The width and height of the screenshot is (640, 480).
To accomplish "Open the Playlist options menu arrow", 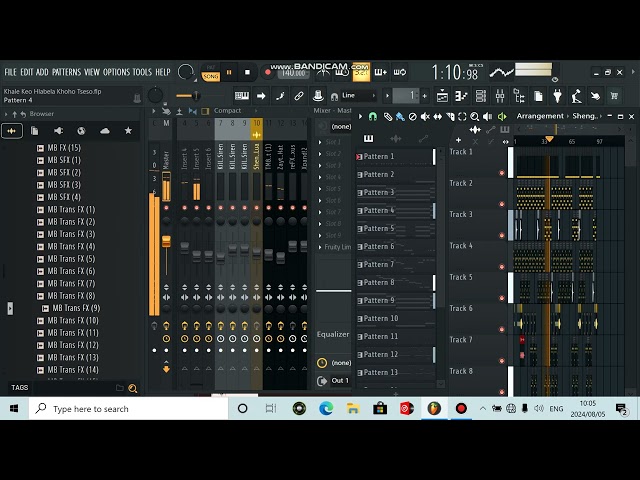I will click(360, 117).
